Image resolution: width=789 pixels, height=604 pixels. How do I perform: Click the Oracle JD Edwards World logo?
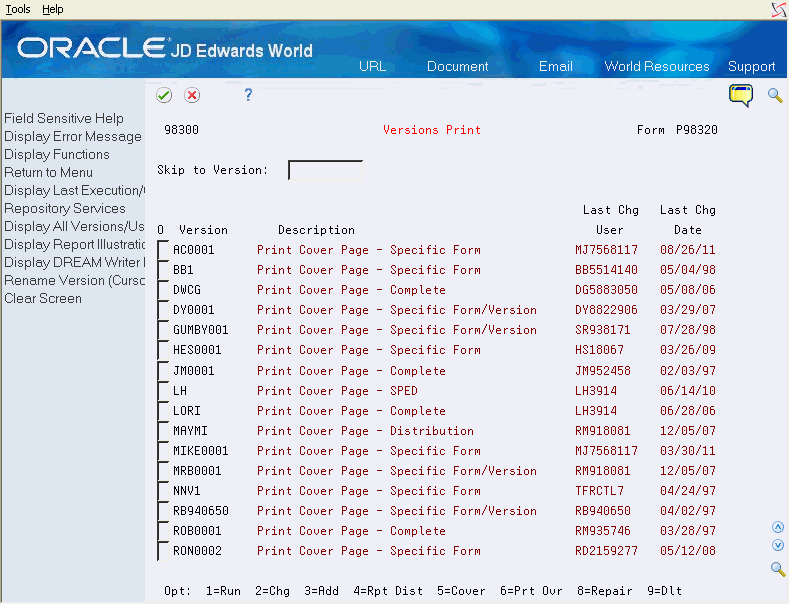click(165, 49)
